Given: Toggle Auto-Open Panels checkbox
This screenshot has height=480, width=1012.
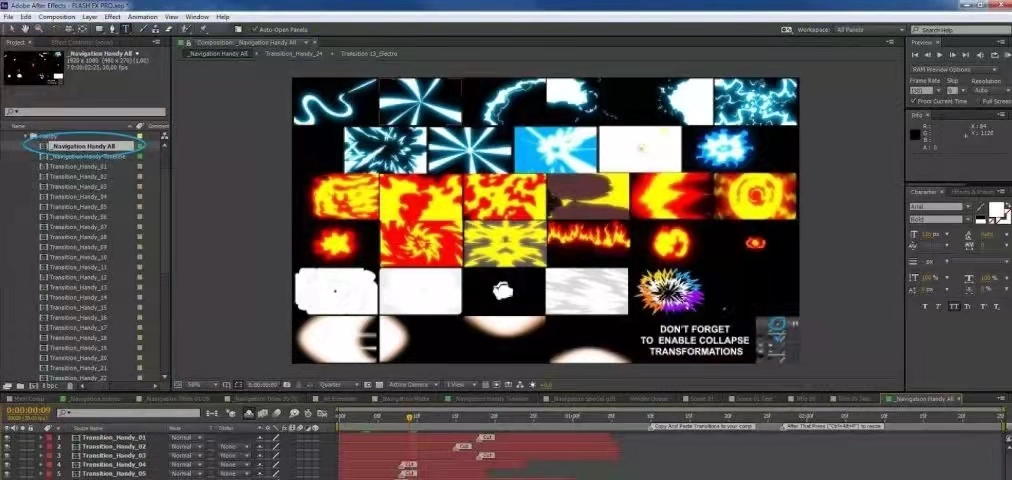Looking at the screenshot, I should 254,29.
